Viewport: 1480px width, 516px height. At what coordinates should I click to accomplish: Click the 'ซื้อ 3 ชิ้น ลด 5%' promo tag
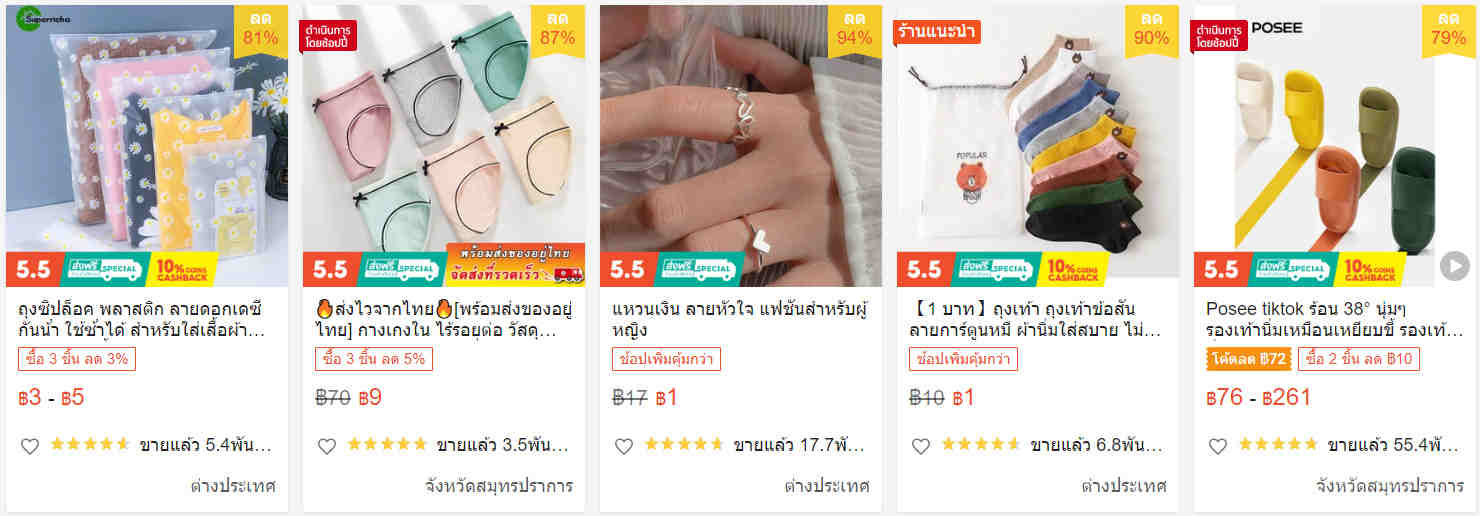[373, 359]
